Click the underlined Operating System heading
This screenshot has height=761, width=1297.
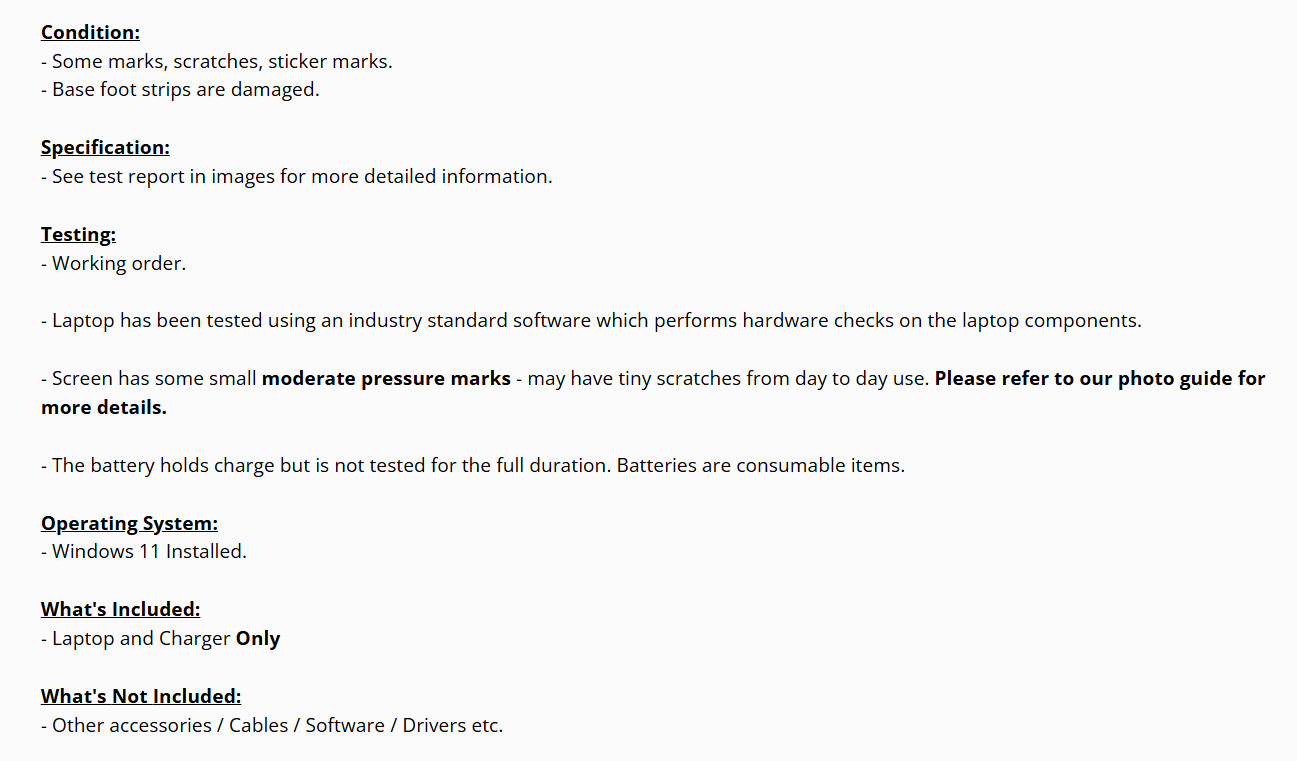(129, 523)
